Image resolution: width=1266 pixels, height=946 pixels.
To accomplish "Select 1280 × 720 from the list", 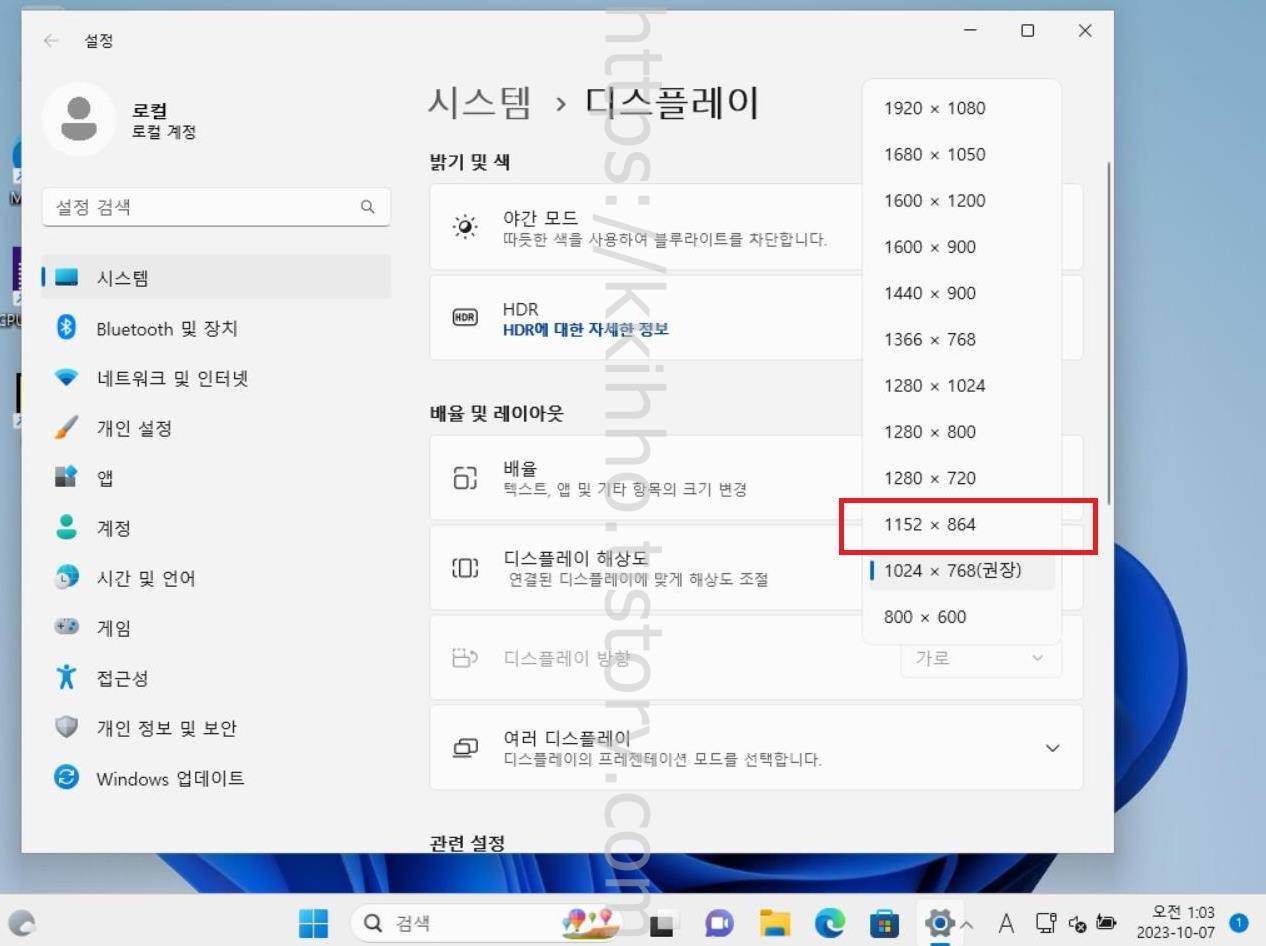I will tap(961, 478).
